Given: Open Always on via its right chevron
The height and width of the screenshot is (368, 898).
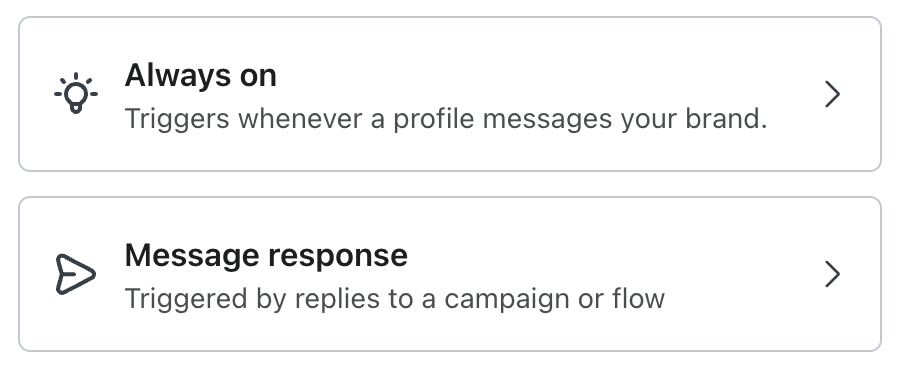Looking at the screenshot, I should tap(832, 94).
